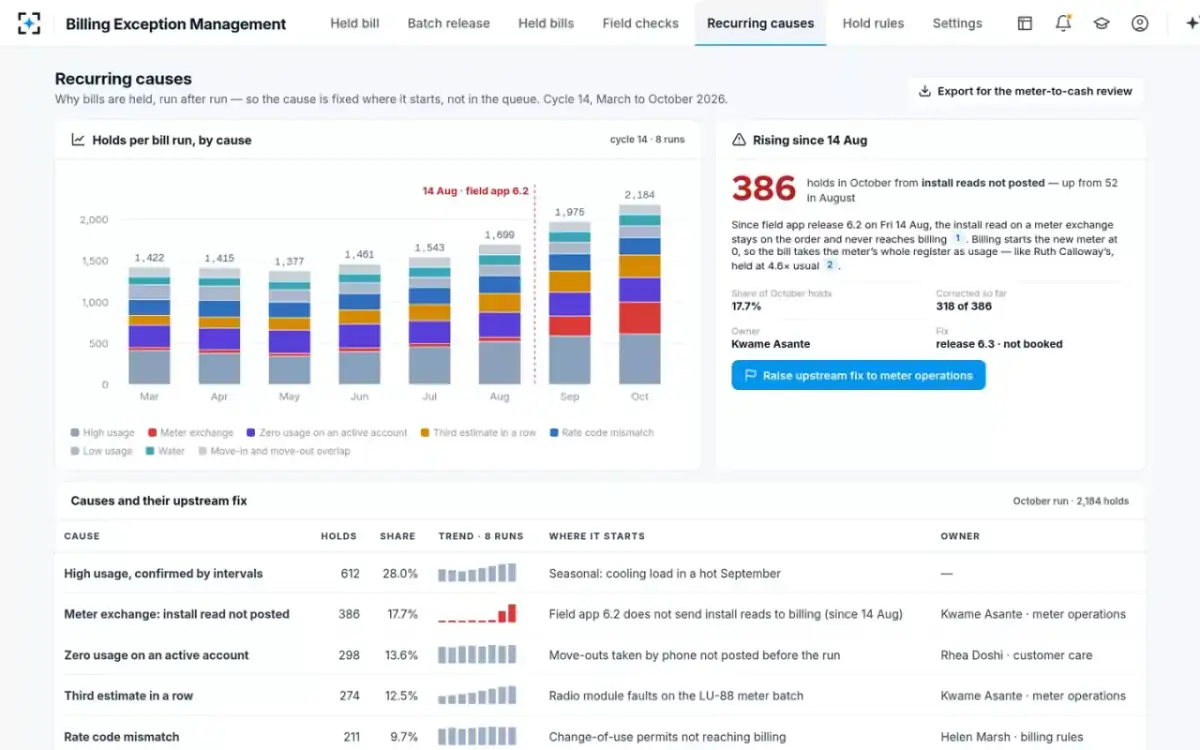This screenshot has height=750, width=1200.
Task: Open the Settings tab
Action: (x=957, y=23)
